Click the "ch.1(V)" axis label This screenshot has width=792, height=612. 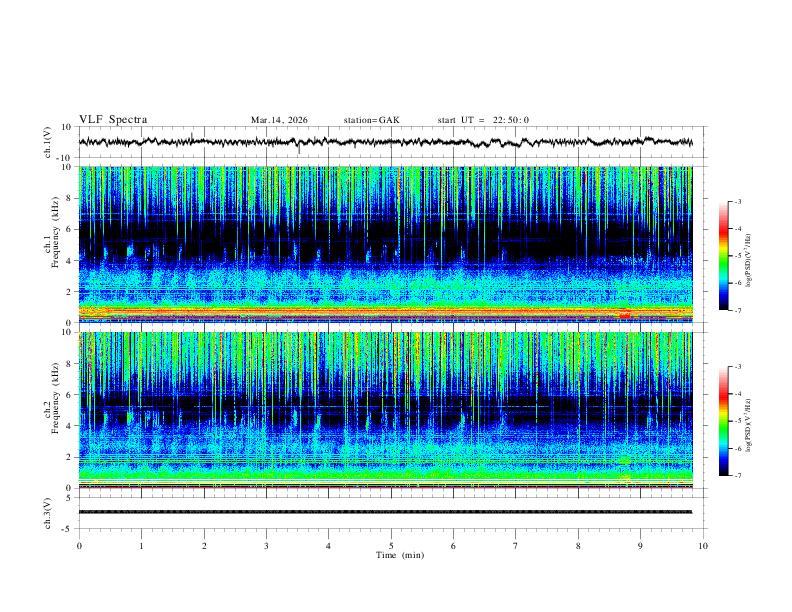point(48,142)
